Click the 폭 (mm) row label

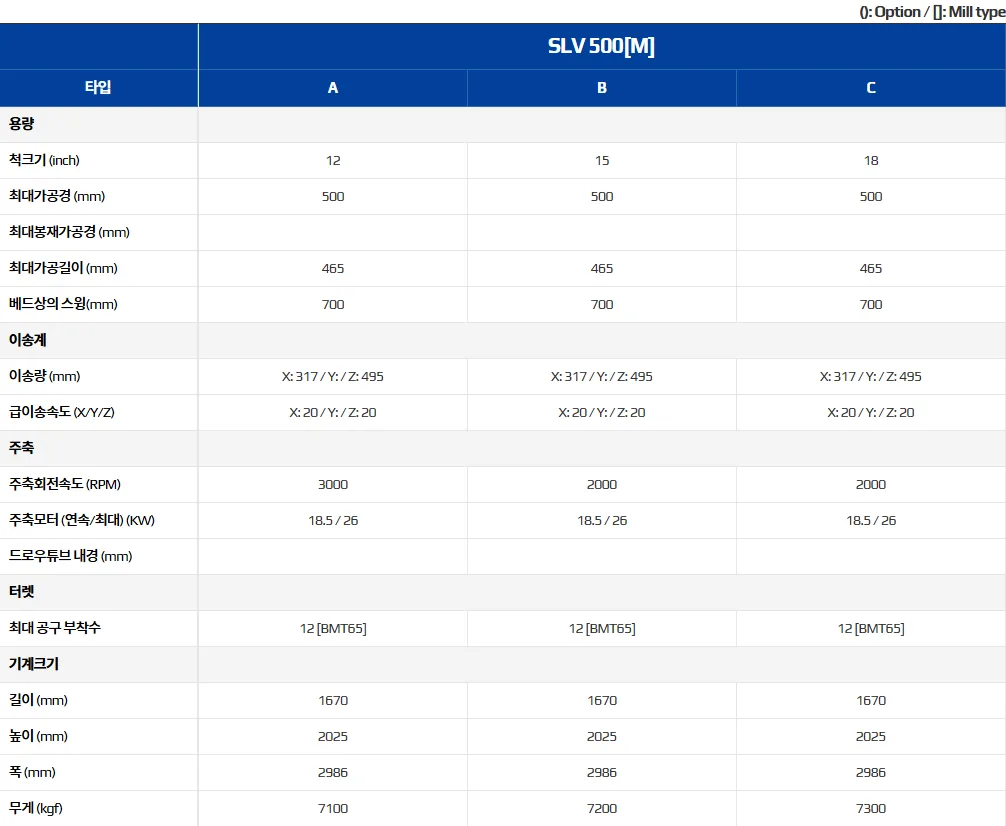32,771
